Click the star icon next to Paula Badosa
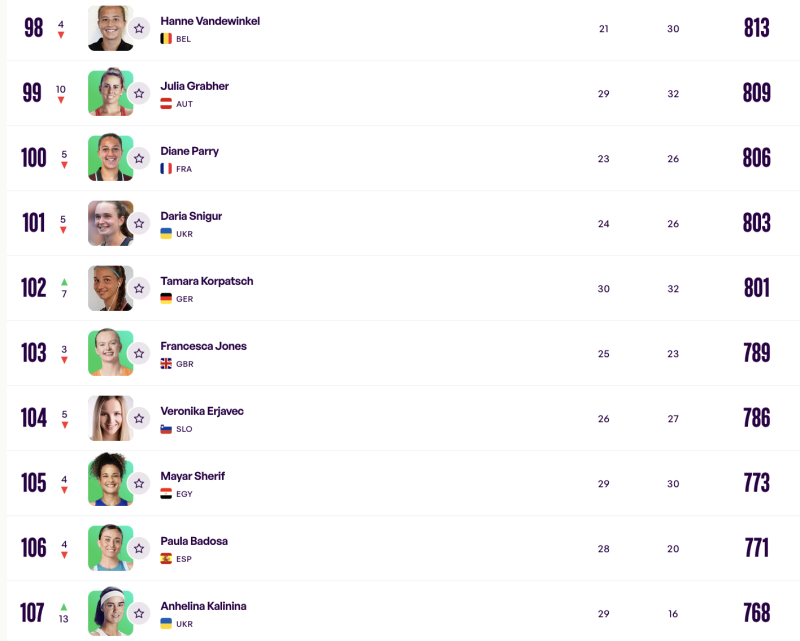 pyautogui.click(x=139, y=548)
